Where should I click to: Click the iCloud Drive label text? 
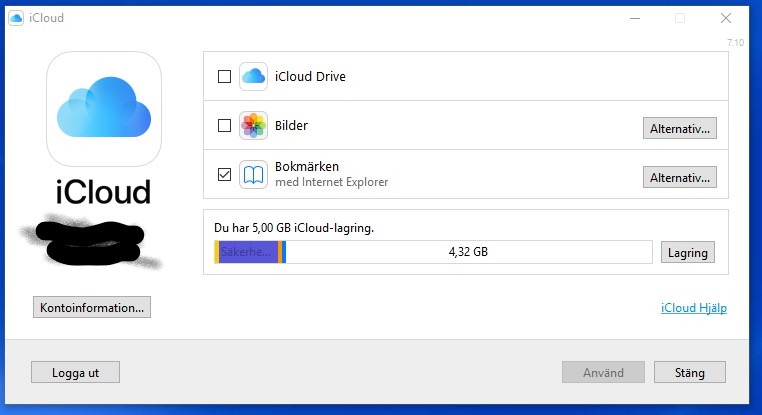coord(310,76)
